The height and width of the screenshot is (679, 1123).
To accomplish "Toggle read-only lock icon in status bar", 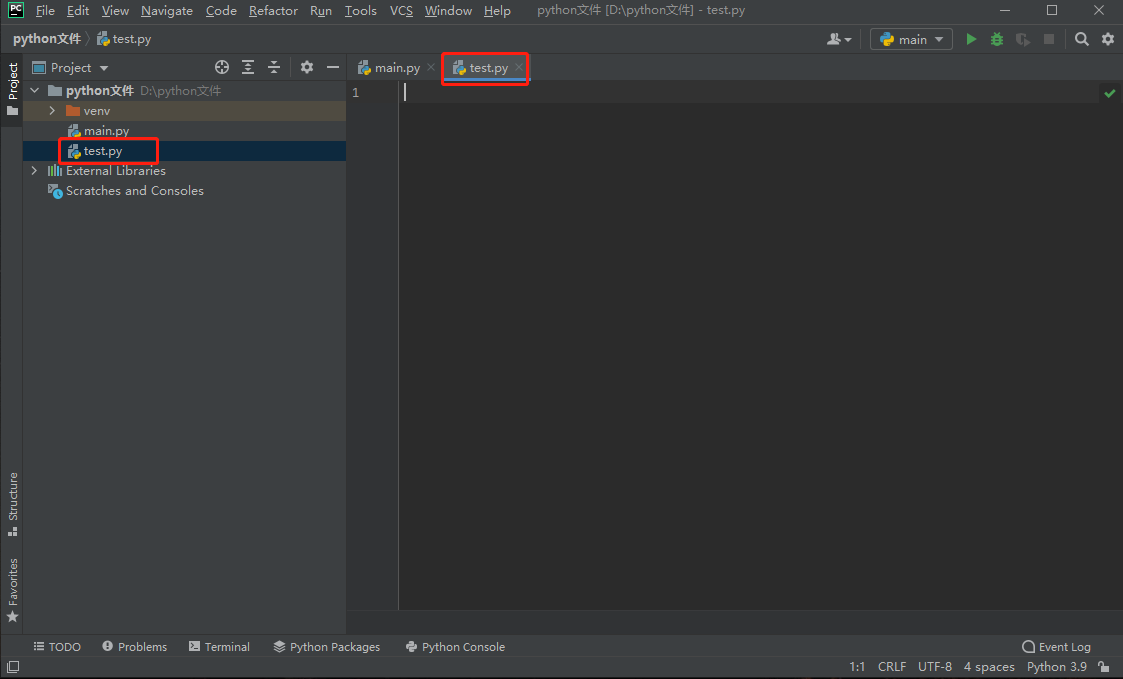I will pyautogui.click(x=1104, y=667).
